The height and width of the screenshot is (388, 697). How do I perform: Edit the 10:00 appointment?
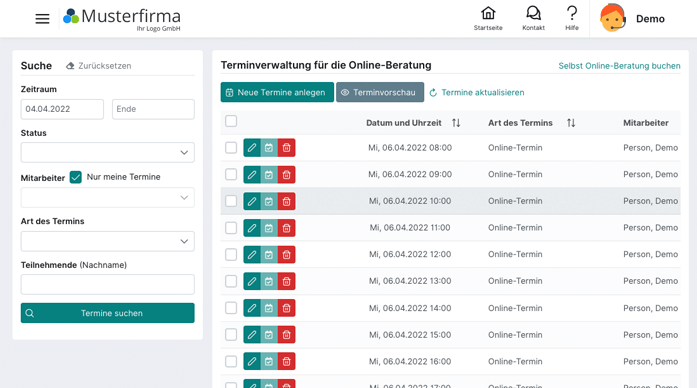pyautogui.click(x=252, y=201)
